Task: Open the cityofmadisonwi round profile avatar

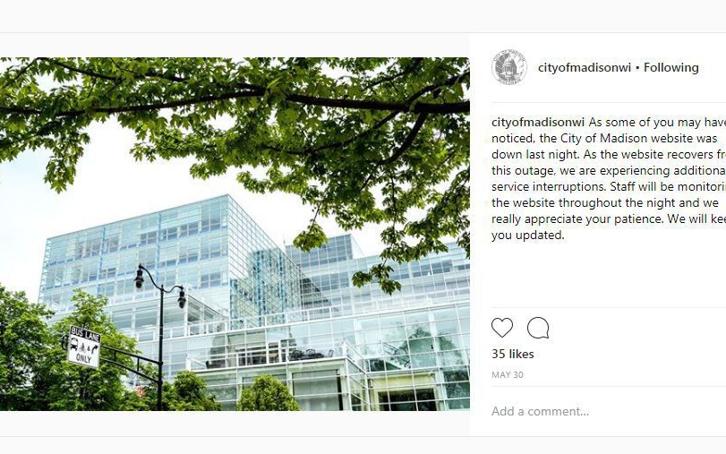Action: (509, 68)
